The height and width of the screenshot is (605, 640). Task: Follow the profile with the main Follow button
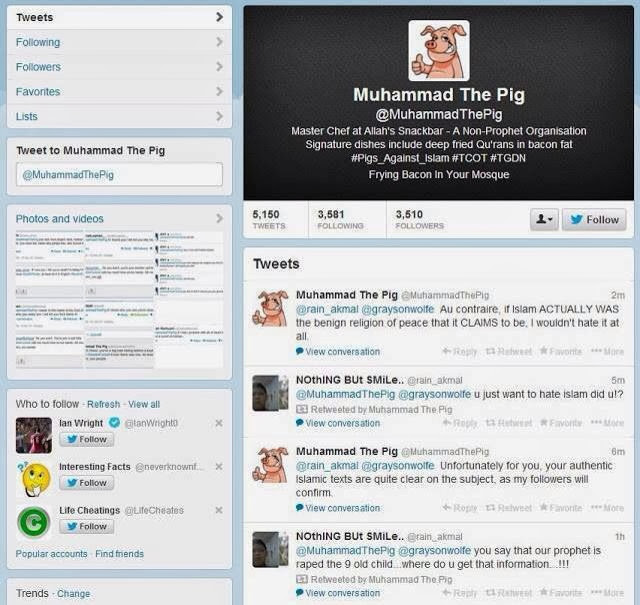(x=594, y=219)
